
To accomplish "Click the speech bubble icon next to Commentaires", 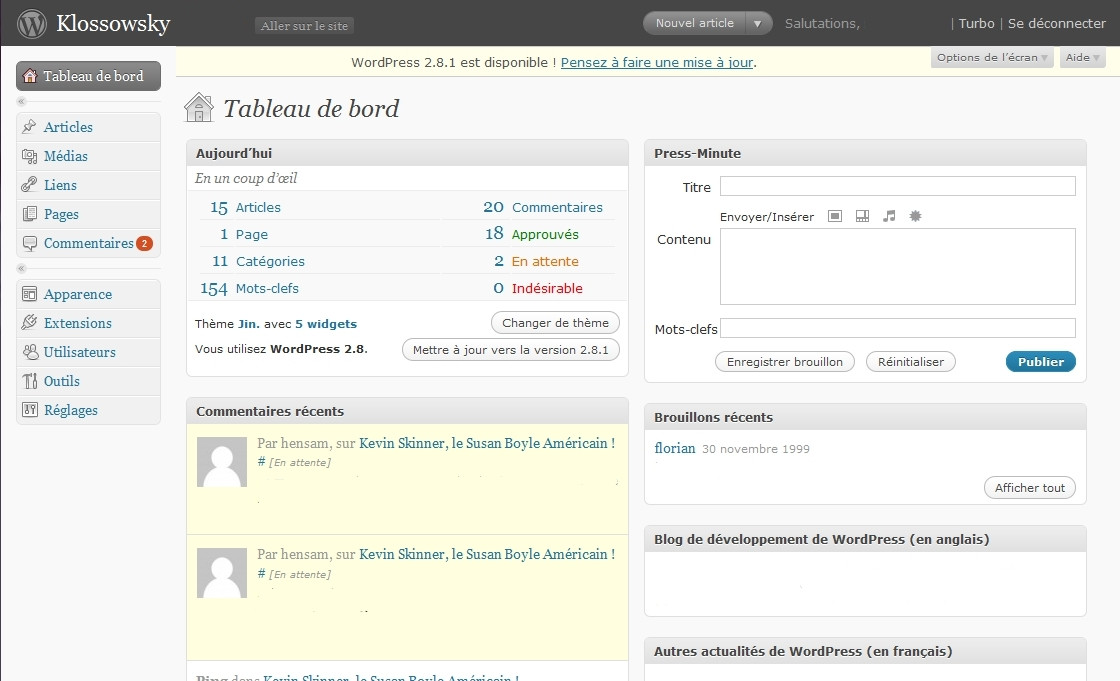I will [x=29, y=243].
